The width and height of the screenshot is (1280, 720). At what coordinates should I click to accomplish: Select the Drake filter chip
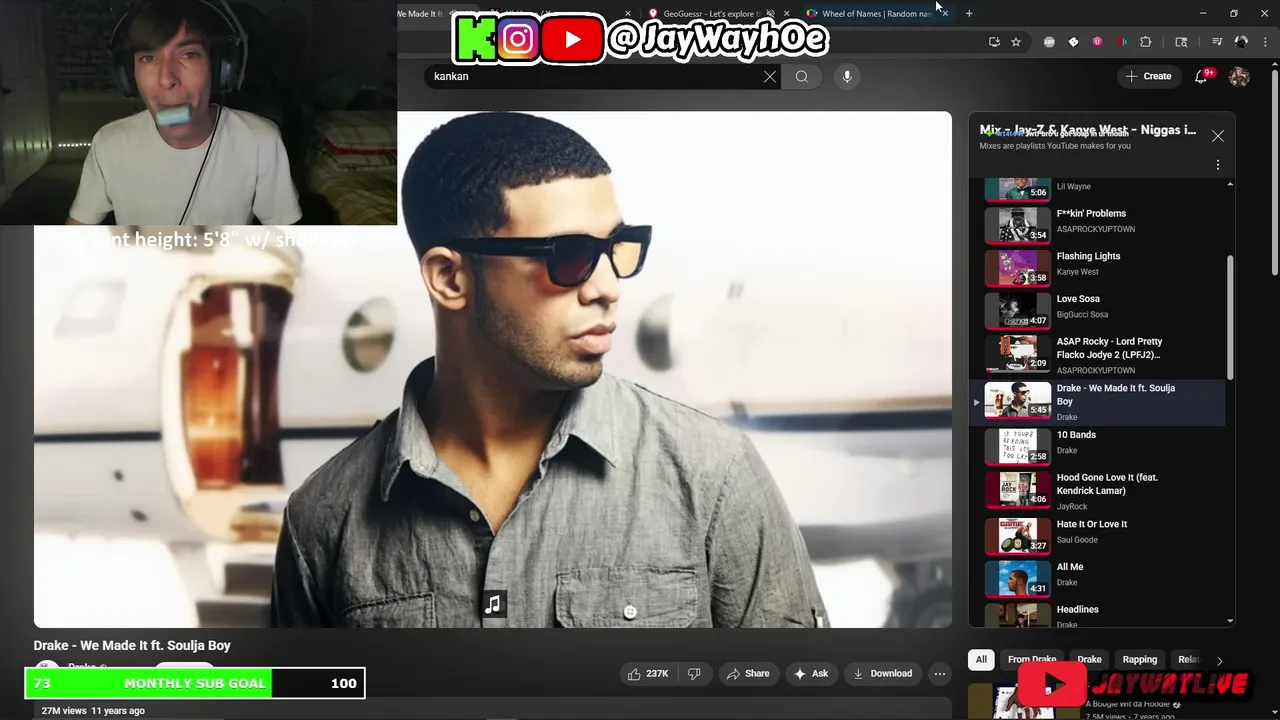tap(1089, 660)
